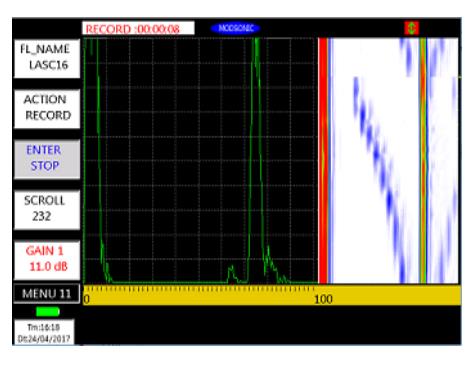Click the orange-green vertical stripe in B-scan
The image size is (475, 365).
coord(423,161)
